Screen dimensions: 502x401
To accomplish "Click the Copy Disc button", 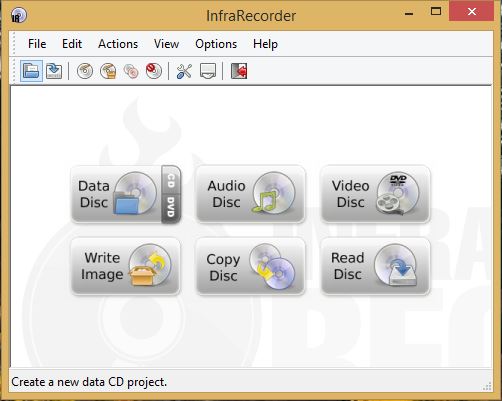I will [251, 266].
